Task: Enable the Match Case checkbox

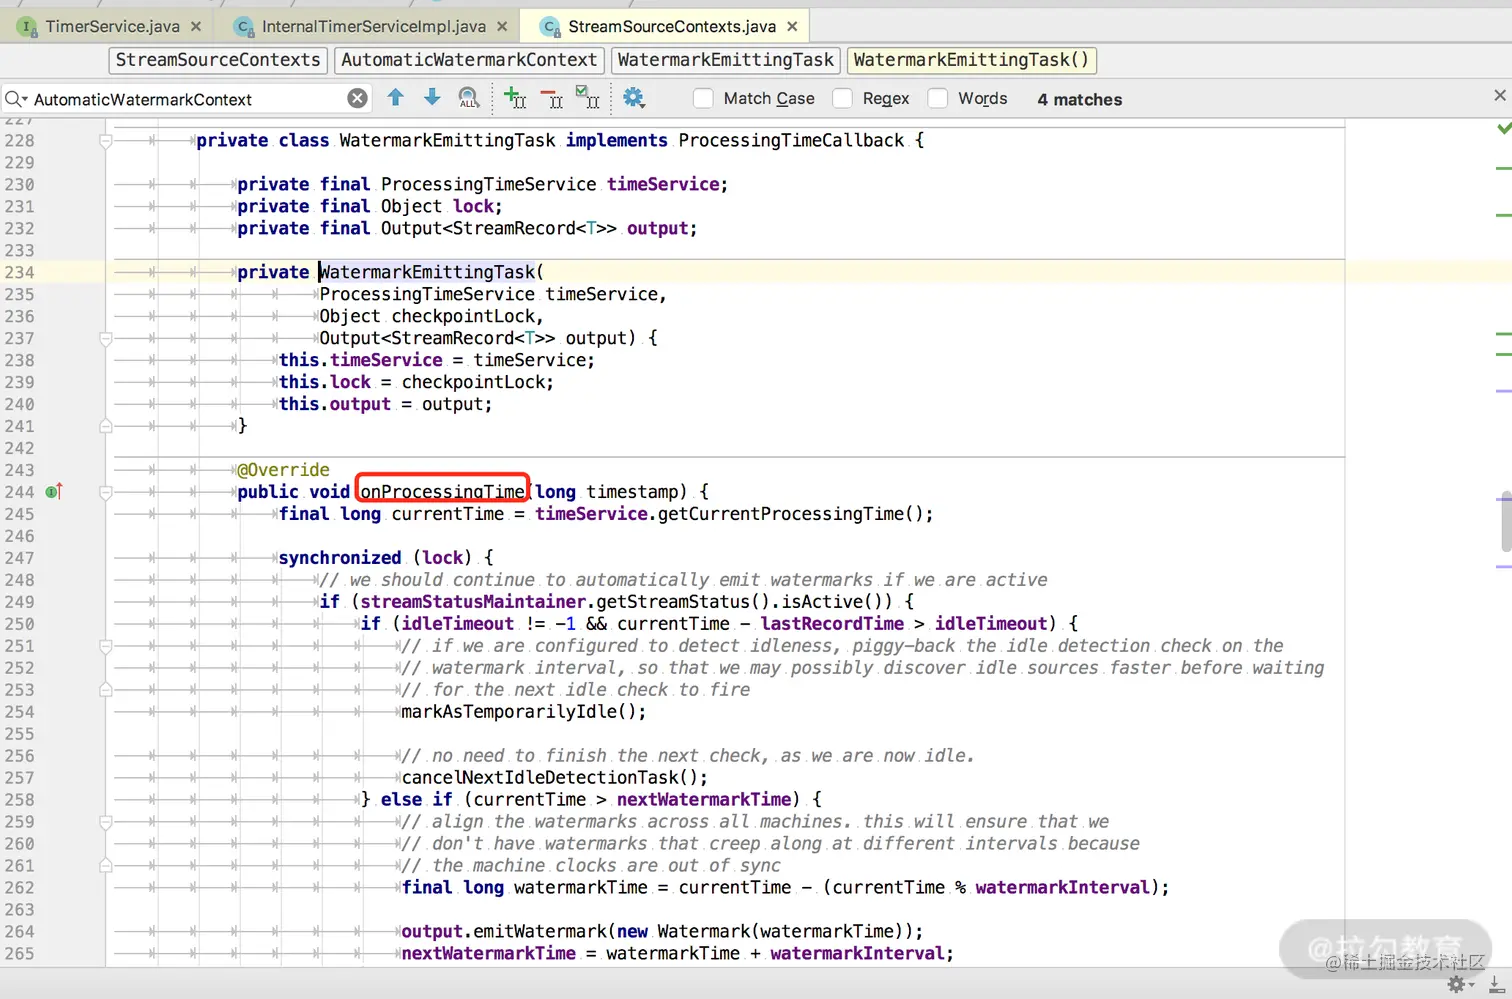Action: pyautogui.click(x=704, y=98)
